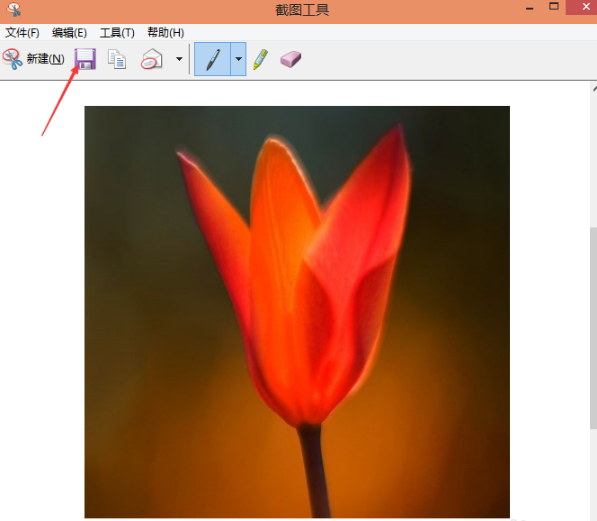
Task: Click the 新建(N) button label
Action: point(45,59)
